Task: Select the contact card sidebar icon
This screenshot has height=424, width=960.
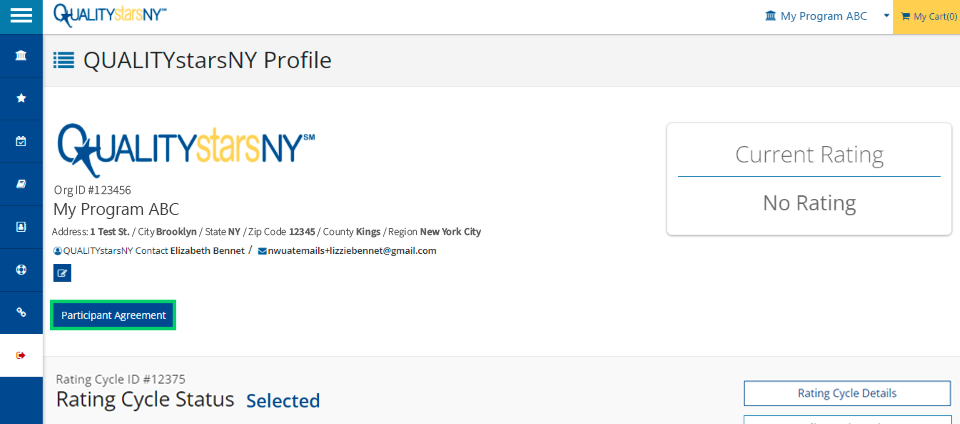Action: pyautogui.click(x=21, y=227)
